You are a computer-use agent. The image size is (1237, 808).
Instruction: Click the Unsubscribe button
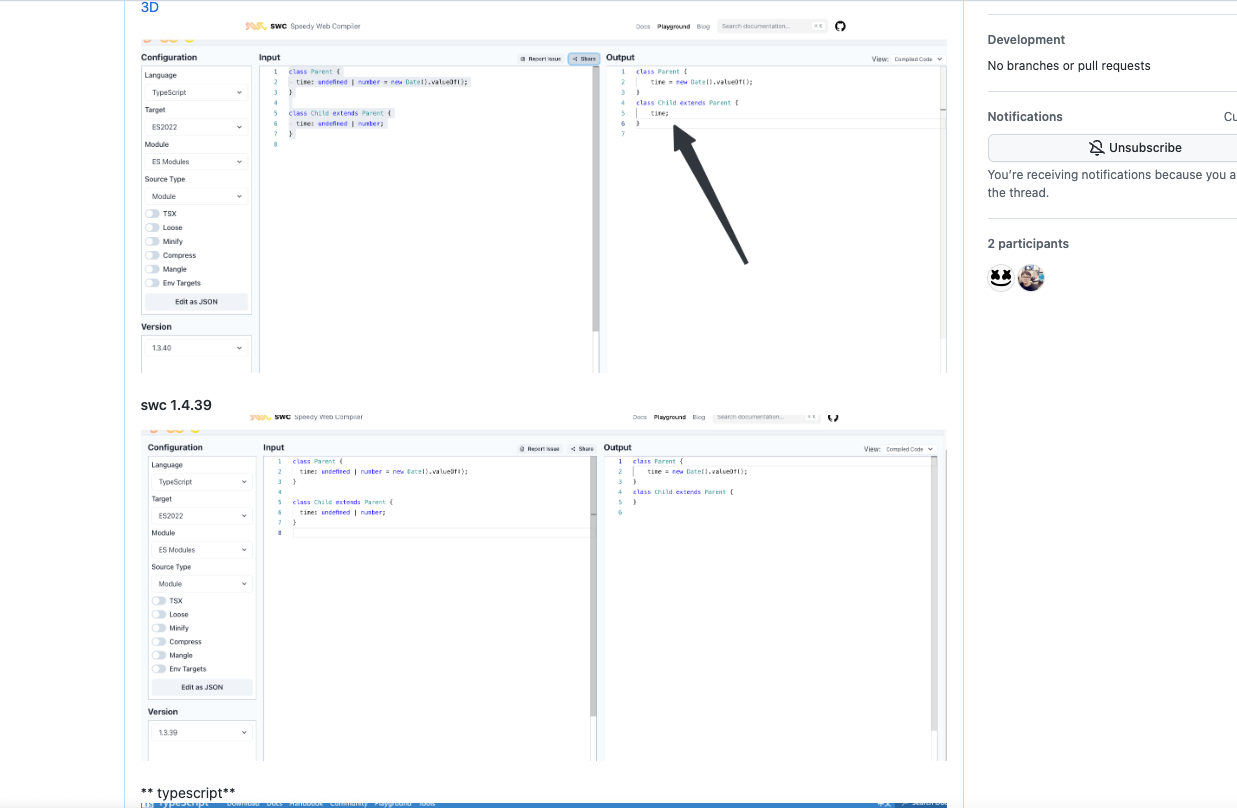coord(1135,147)
